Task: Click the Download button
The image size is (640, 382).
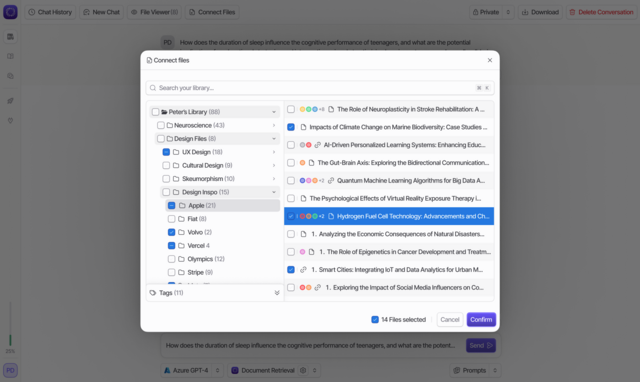Action: [540, 12]
